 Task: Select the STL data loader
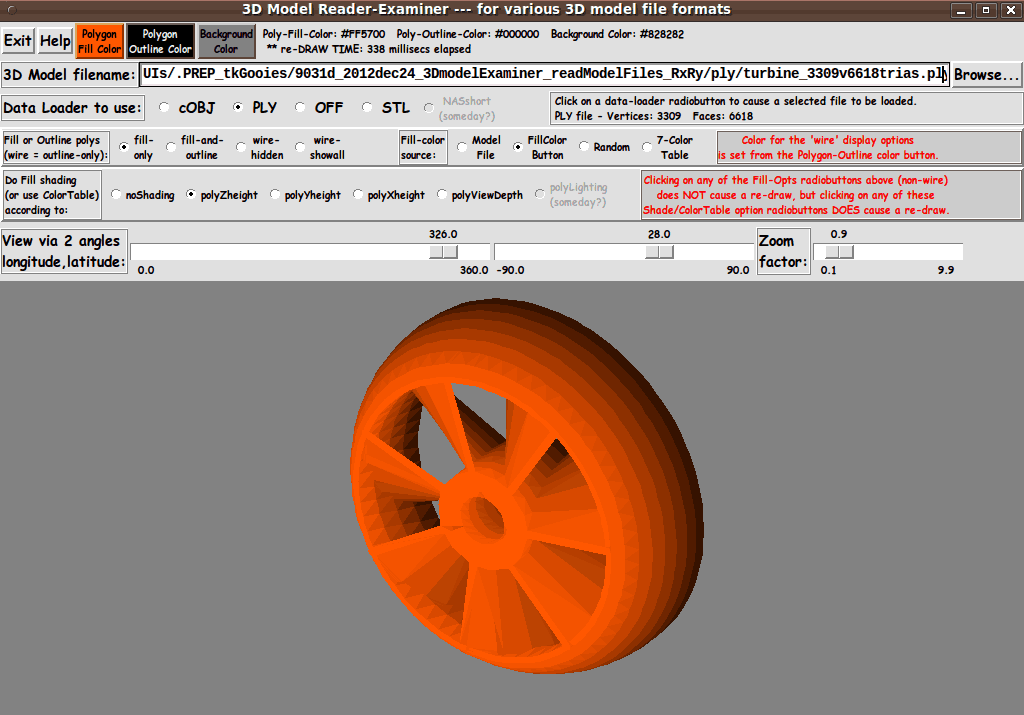367,108
